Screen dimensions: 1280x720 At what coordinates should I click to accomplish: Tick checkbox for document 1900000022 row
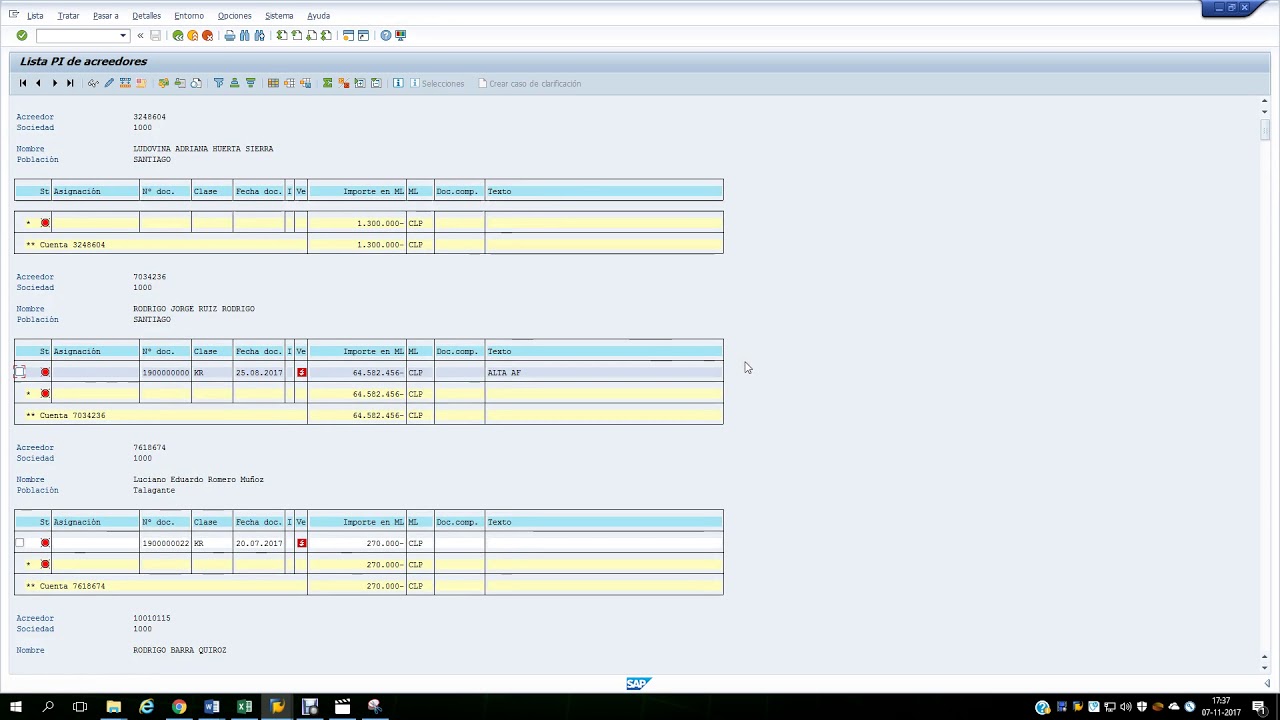coord(19,543)
